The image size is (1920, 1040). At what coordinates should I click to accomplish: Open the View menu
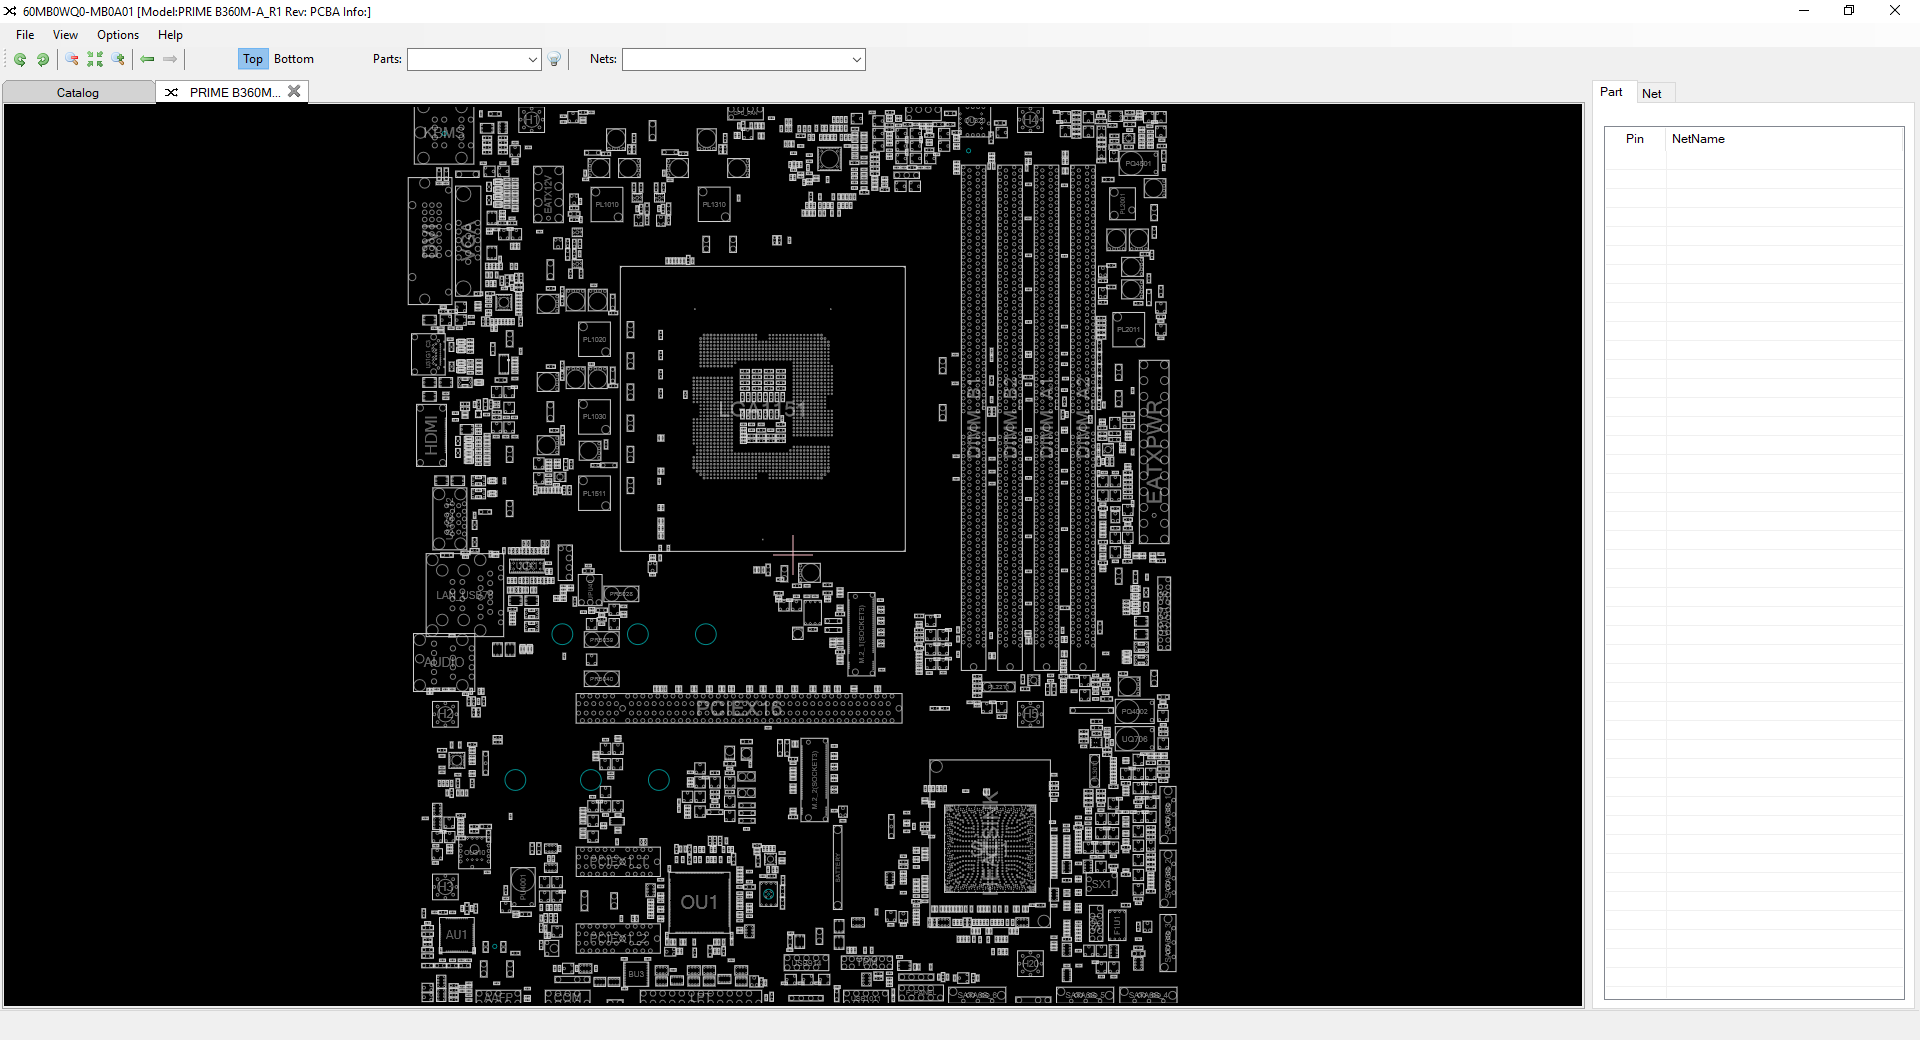(x=65, y=35)
